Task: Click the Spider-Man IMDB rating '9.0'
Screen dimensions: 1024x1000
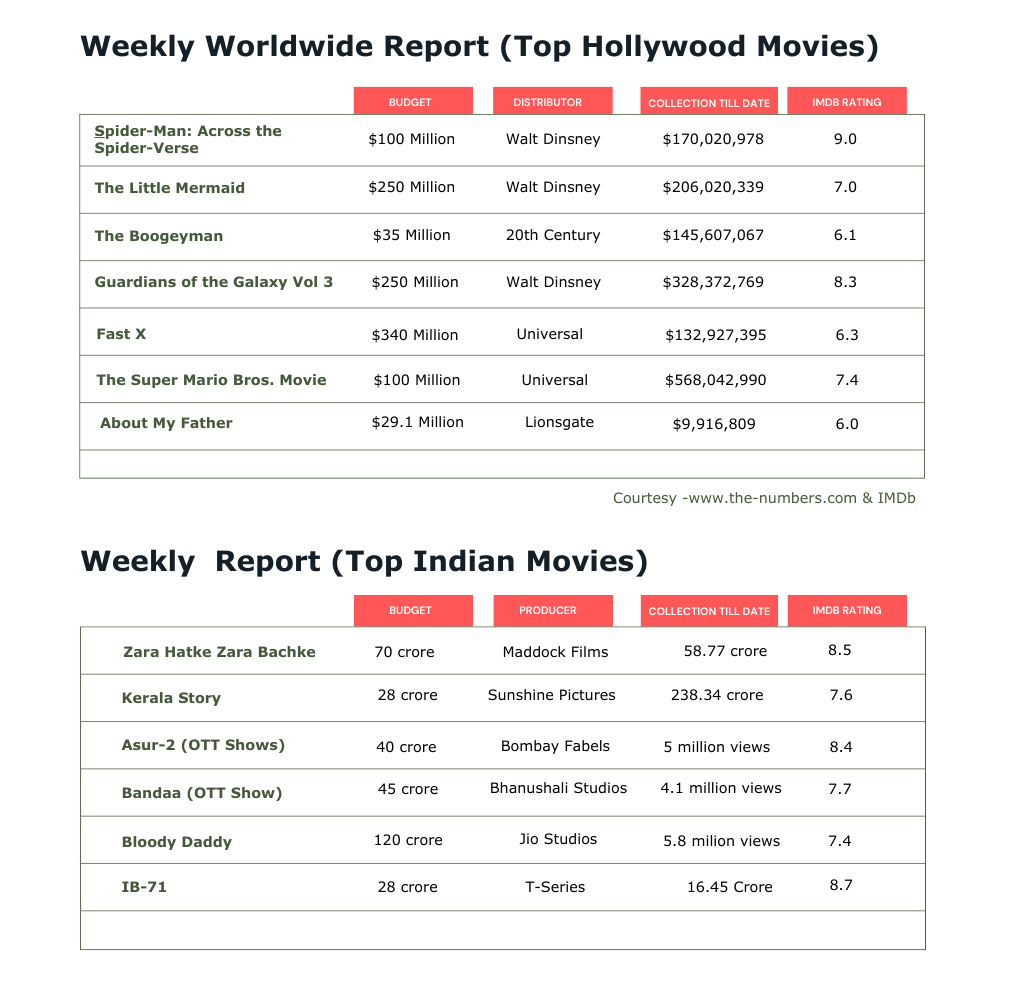Action: tap(845, 139)
